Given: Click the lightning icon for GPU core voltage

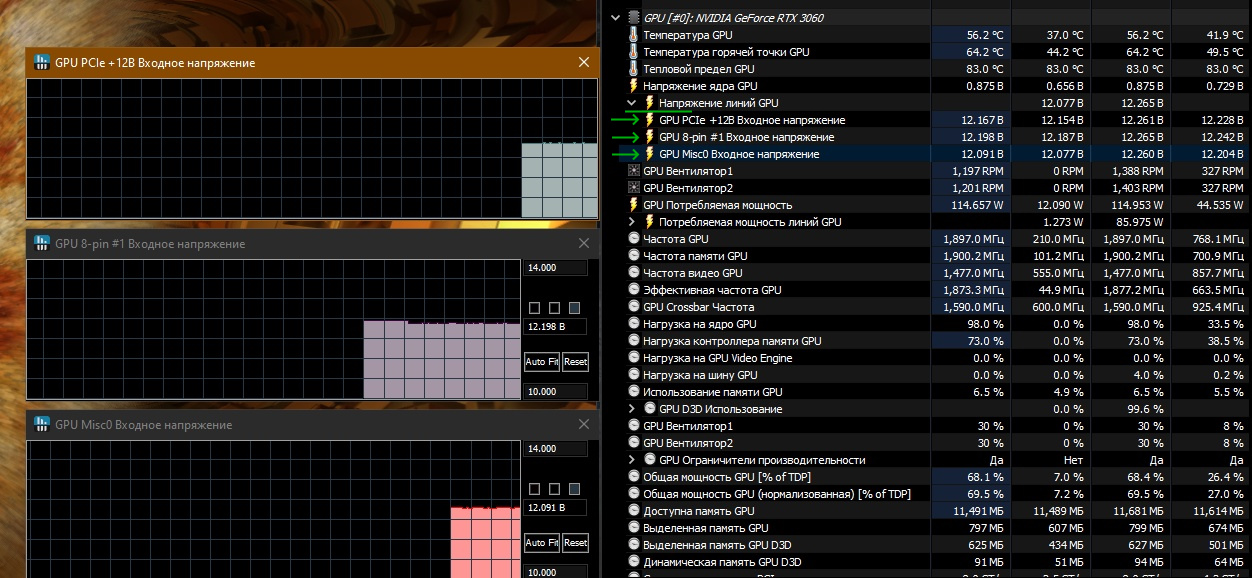Looking at the screenshot, I should (633, 86).
